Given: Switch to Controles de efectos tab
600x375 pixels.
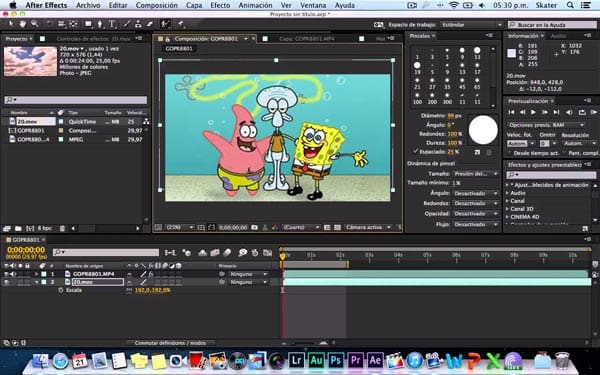Looking at the screenshot, I should (93, 39).
